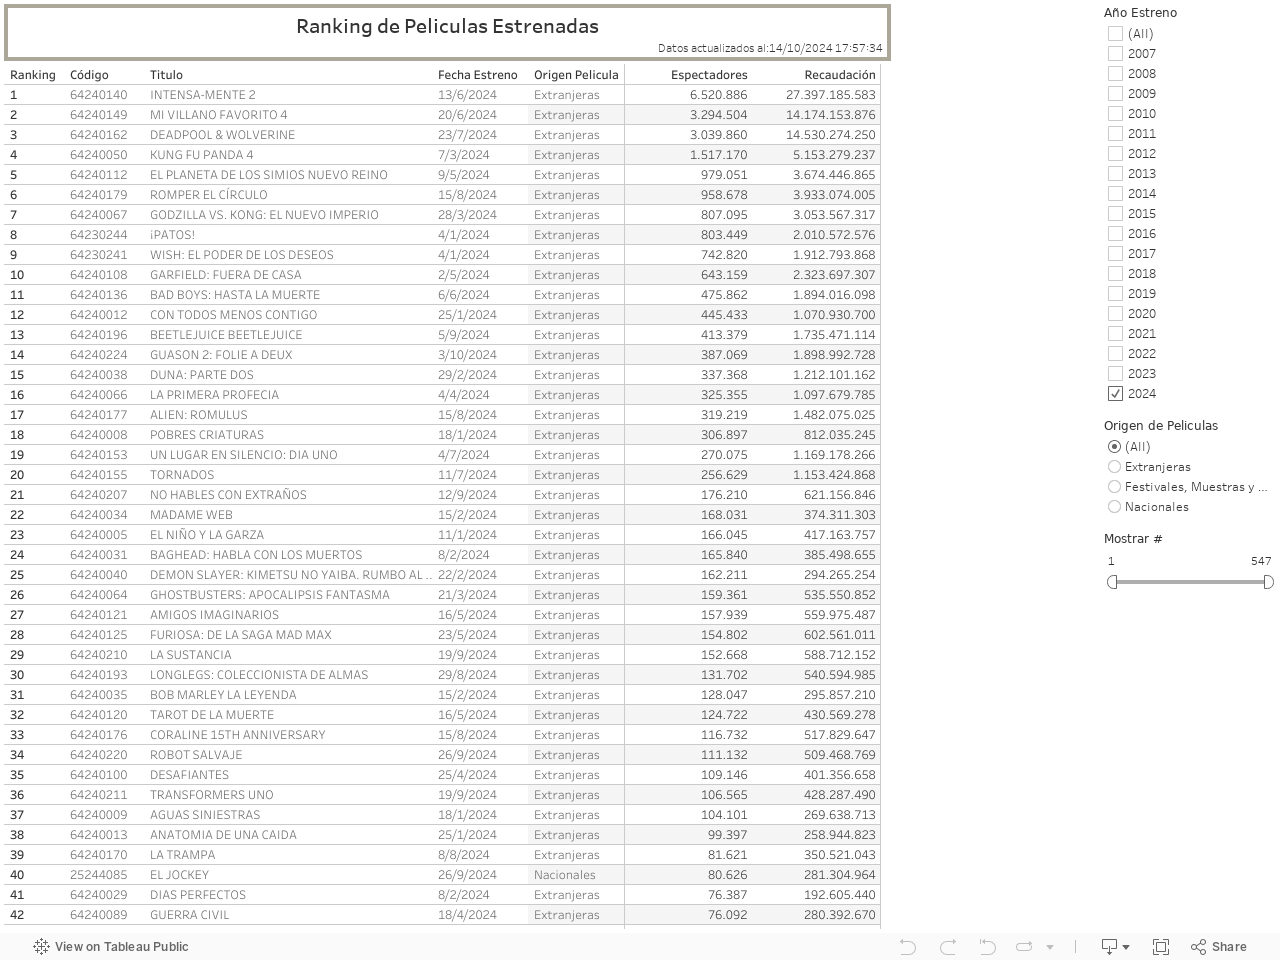Open the Download menu icon
The height and width of the screenshot is (960, 1280).
[x=1115, y=946]
